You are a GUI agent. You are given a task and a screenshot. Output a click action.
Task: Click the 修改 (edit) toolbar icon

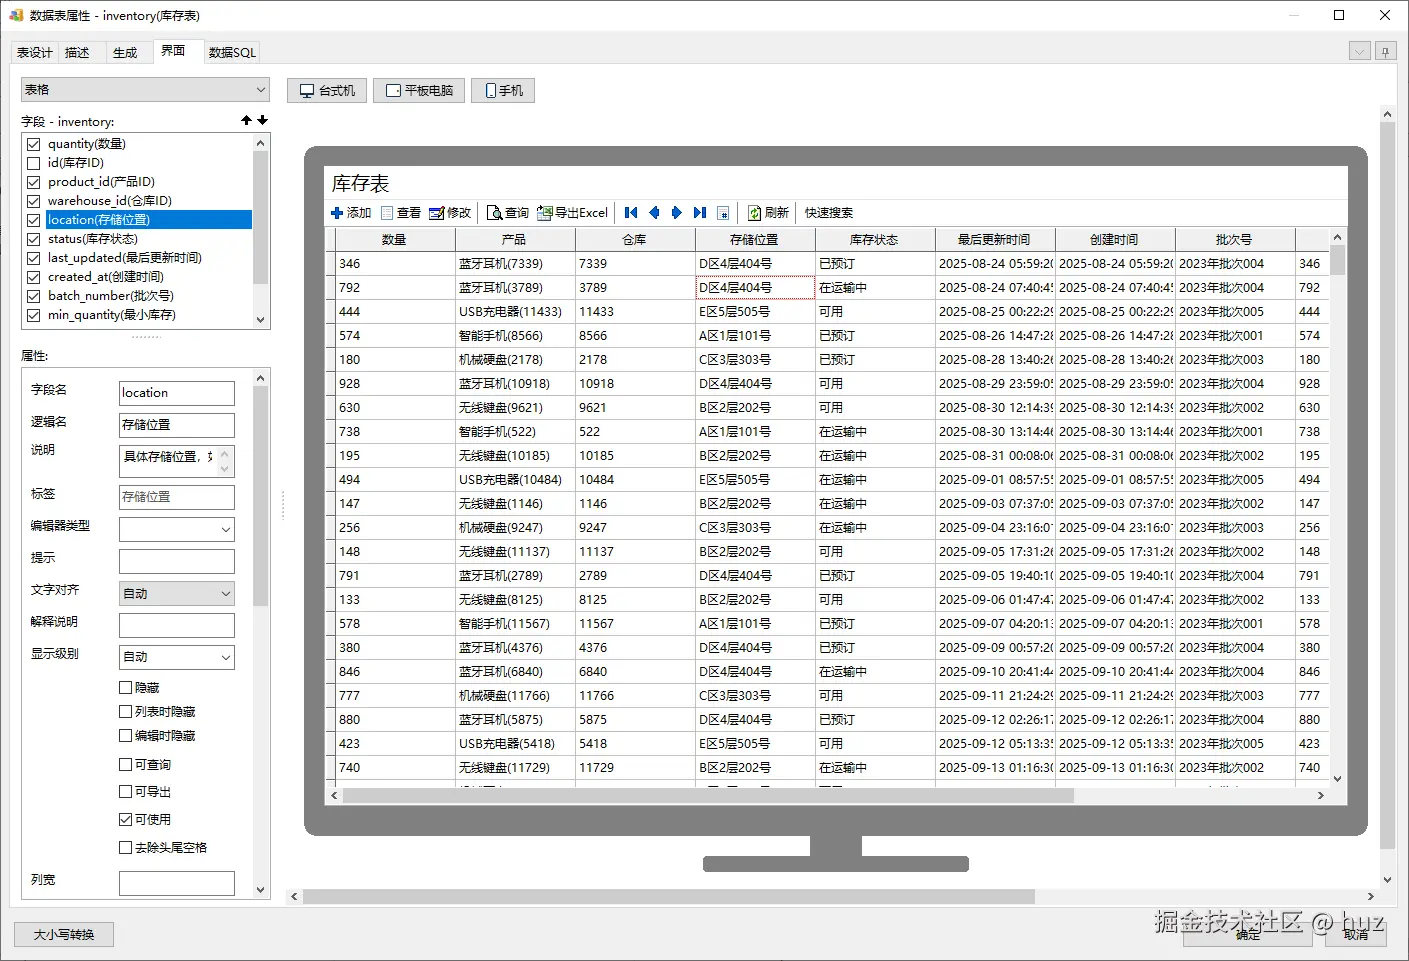437,213
